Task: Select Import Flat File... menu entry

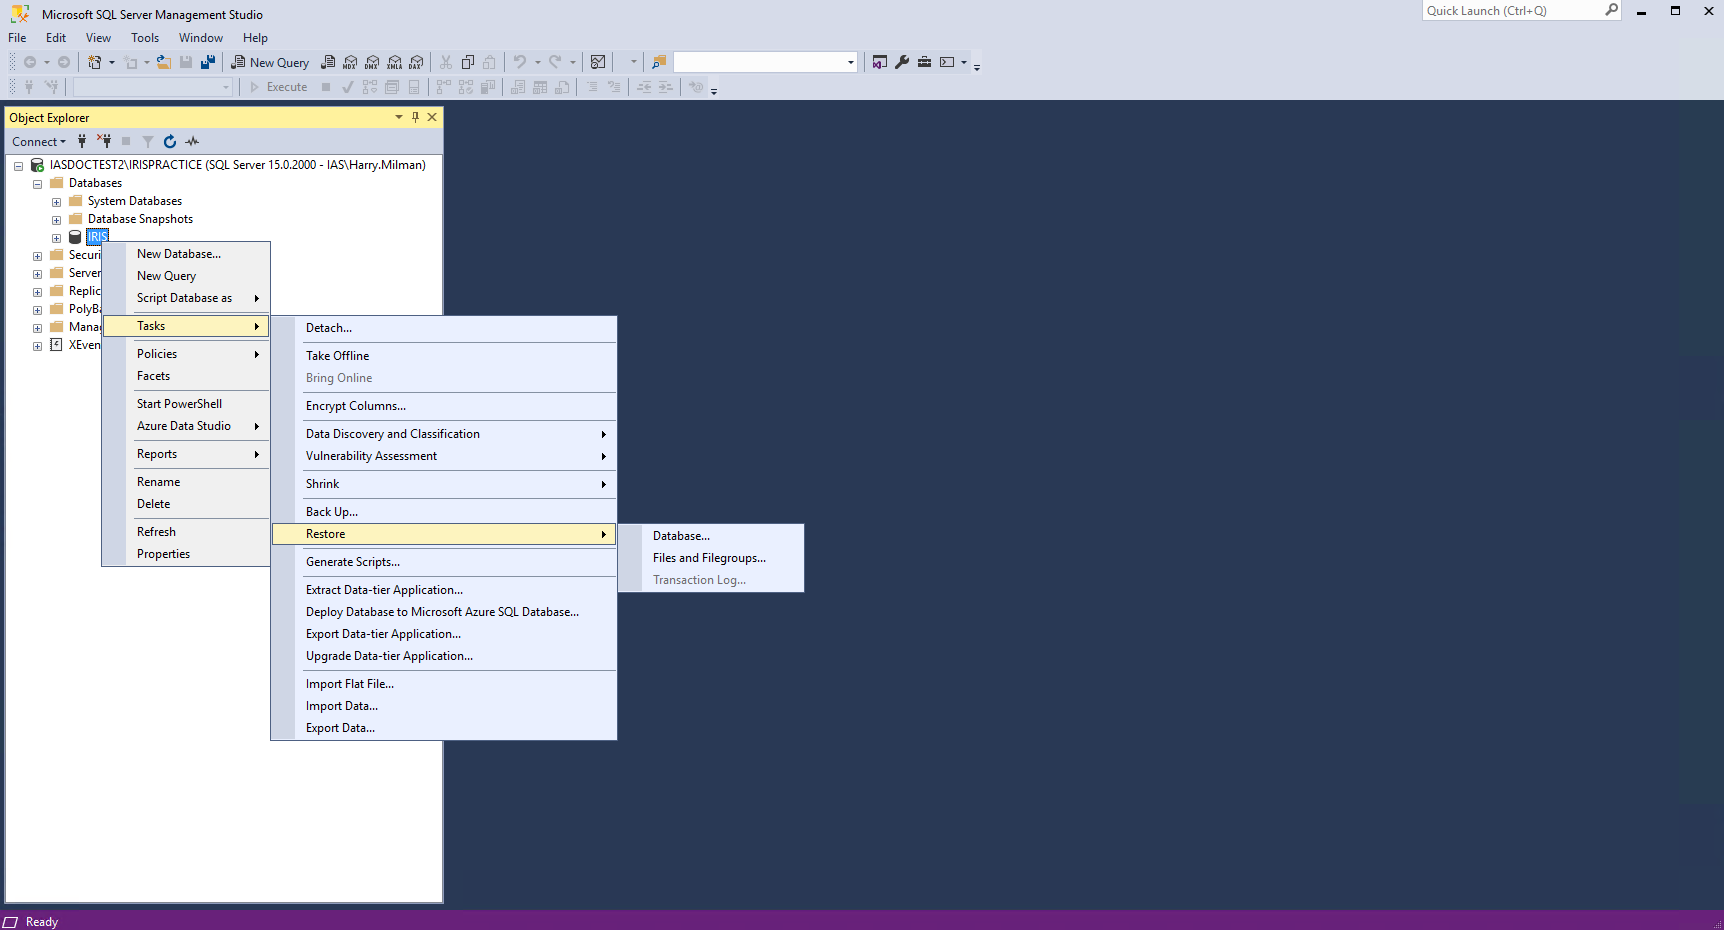Action: (444, 684)
